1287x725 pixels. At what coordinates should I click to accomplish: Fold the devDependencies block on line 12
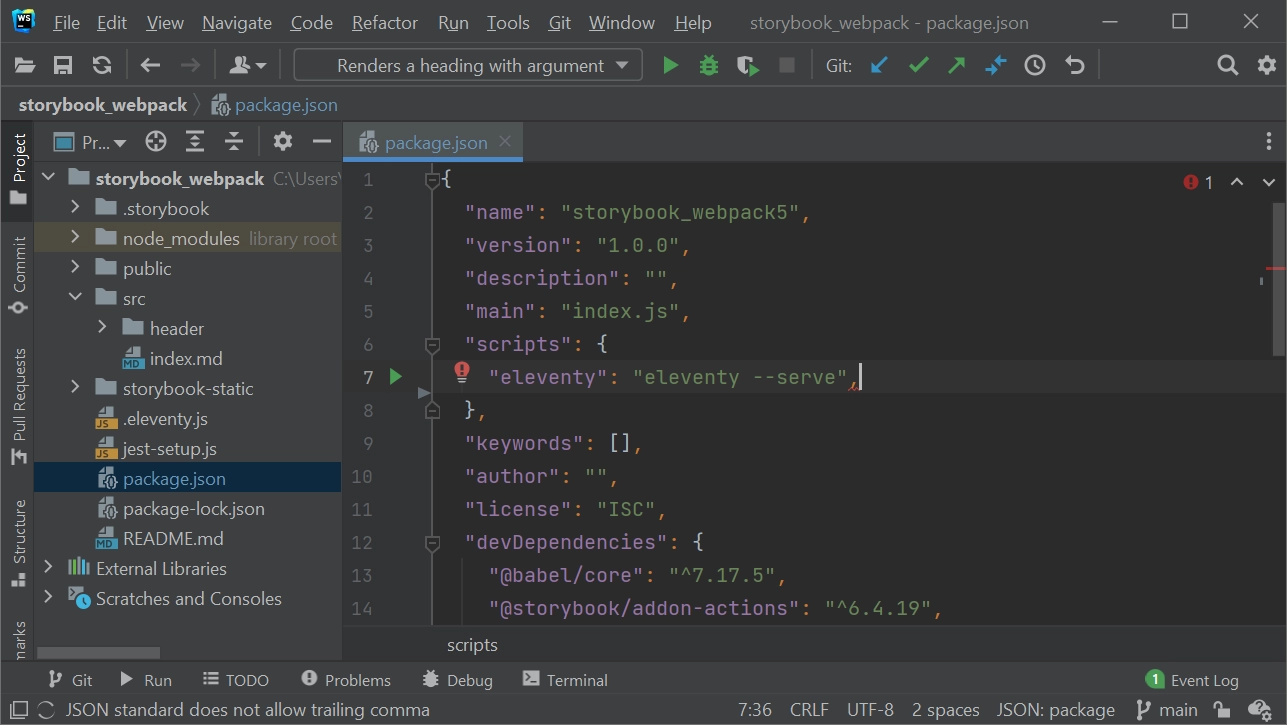pos(432,542)
